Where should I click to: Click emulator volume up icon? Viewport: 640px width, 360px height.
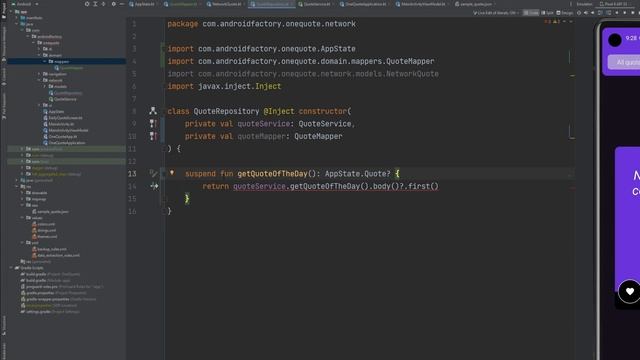pyautogui.click(x=586, y=13)
